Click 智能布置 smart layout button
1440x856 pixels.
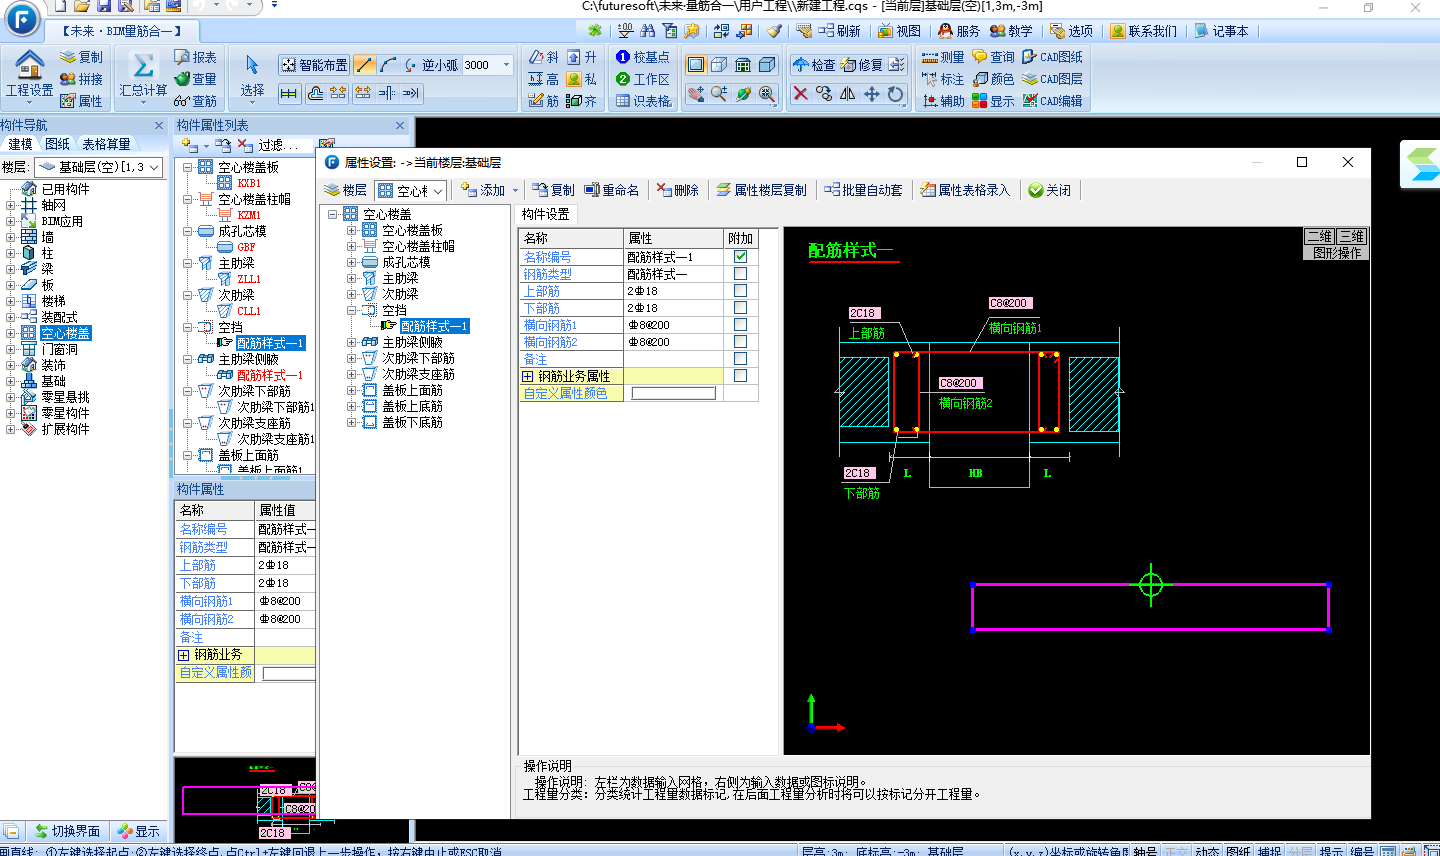tap(314, 65)
